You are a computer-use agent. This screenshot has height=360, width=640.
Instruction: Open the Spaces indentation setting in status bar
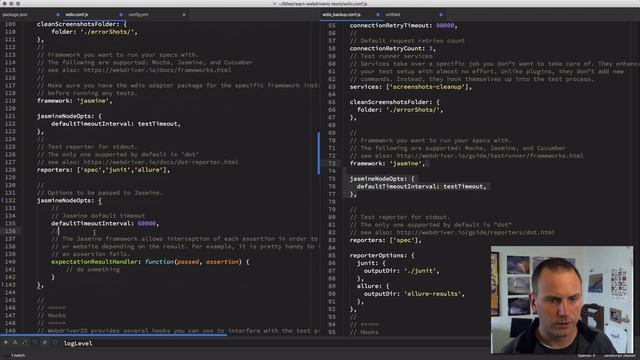tap(586, 356)
